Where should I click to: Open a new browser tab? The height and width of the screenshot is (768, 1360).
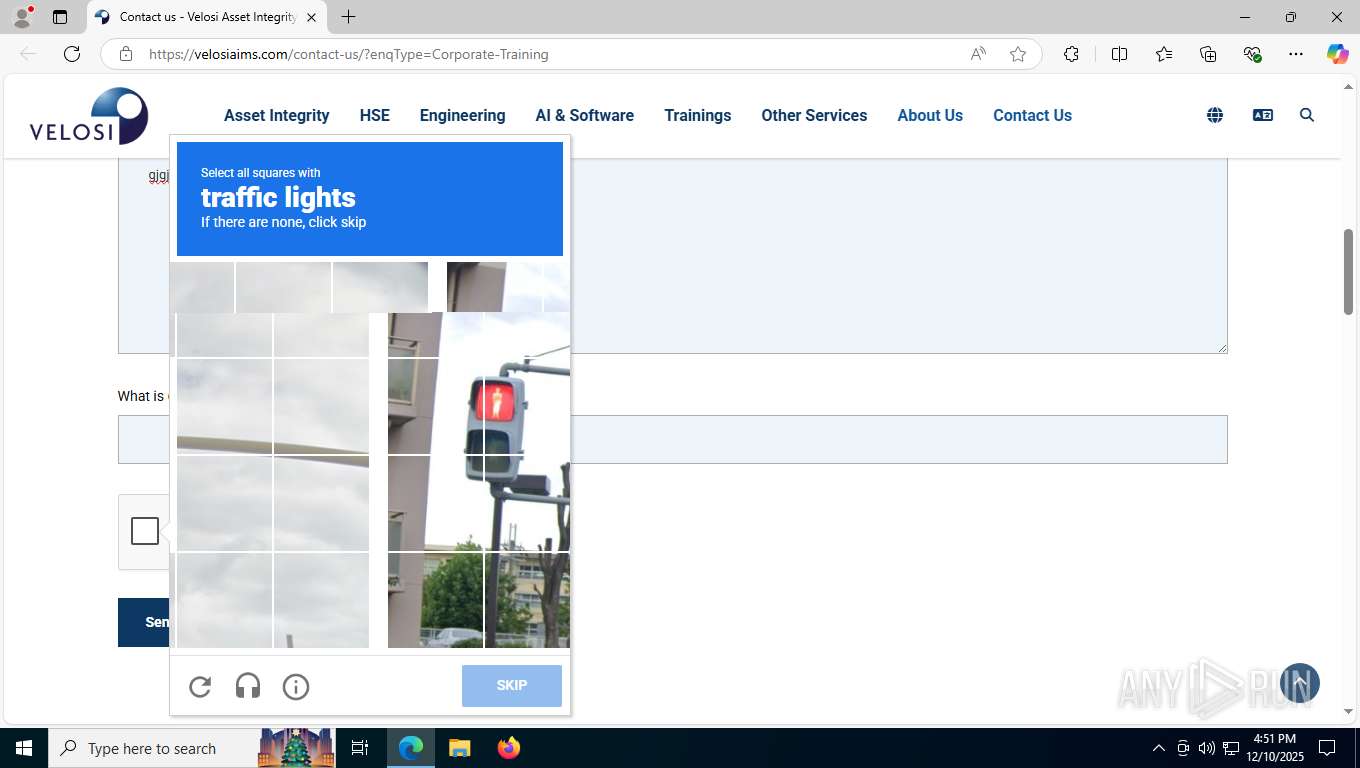348,17
